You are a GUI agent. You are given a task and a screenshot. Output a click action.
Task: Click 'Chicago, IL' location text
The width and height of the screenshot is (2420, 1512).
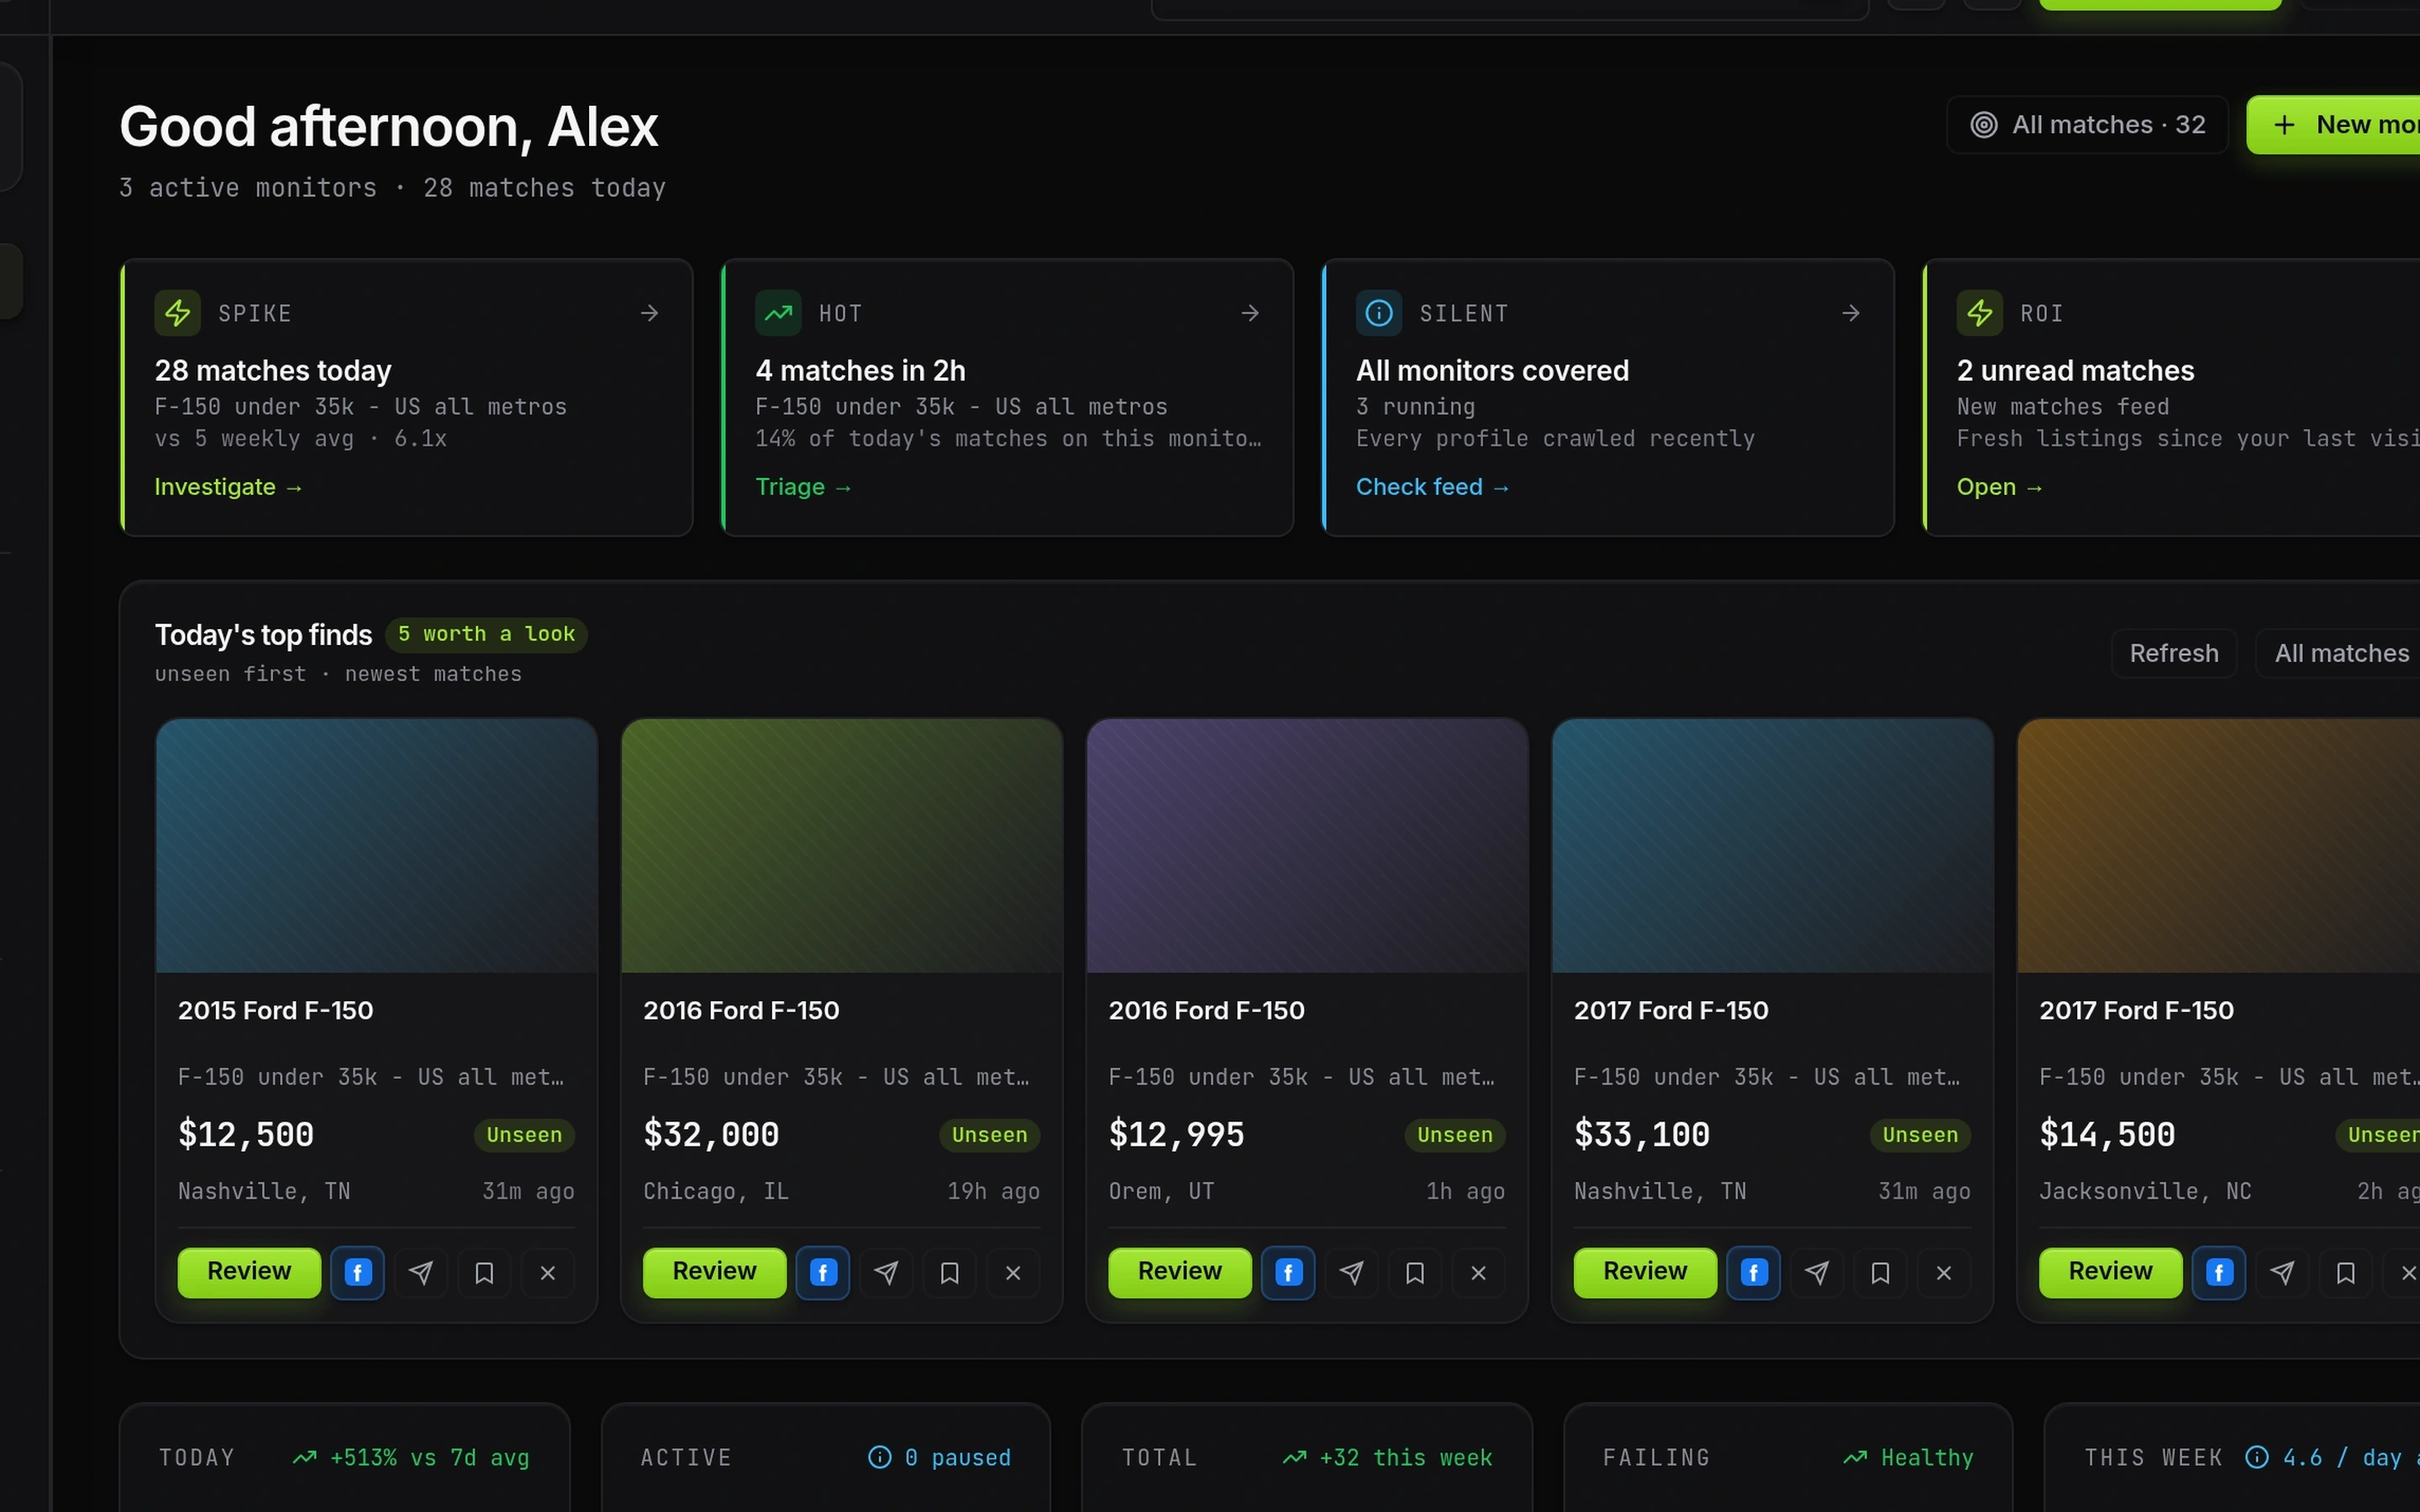(715, 1191)
